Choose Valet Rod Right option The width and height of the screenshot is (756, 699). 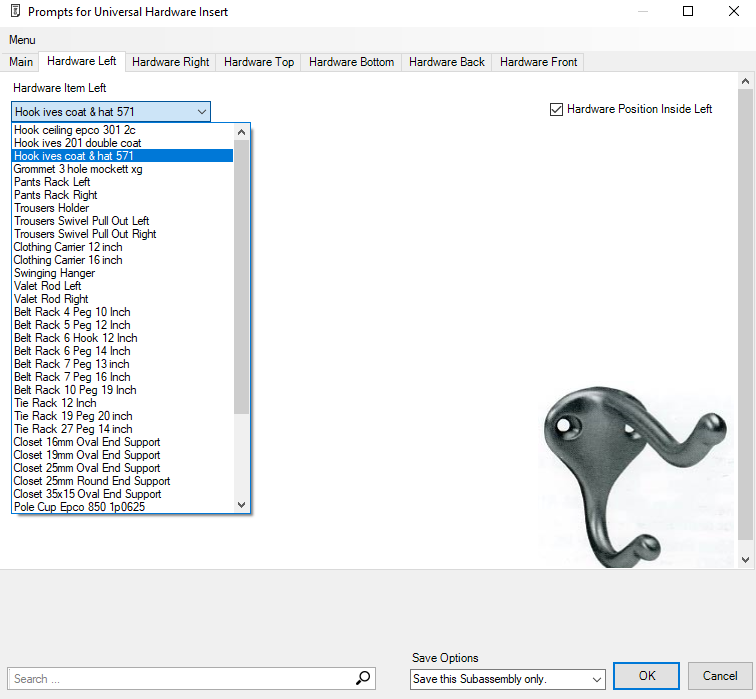[51, 299]
